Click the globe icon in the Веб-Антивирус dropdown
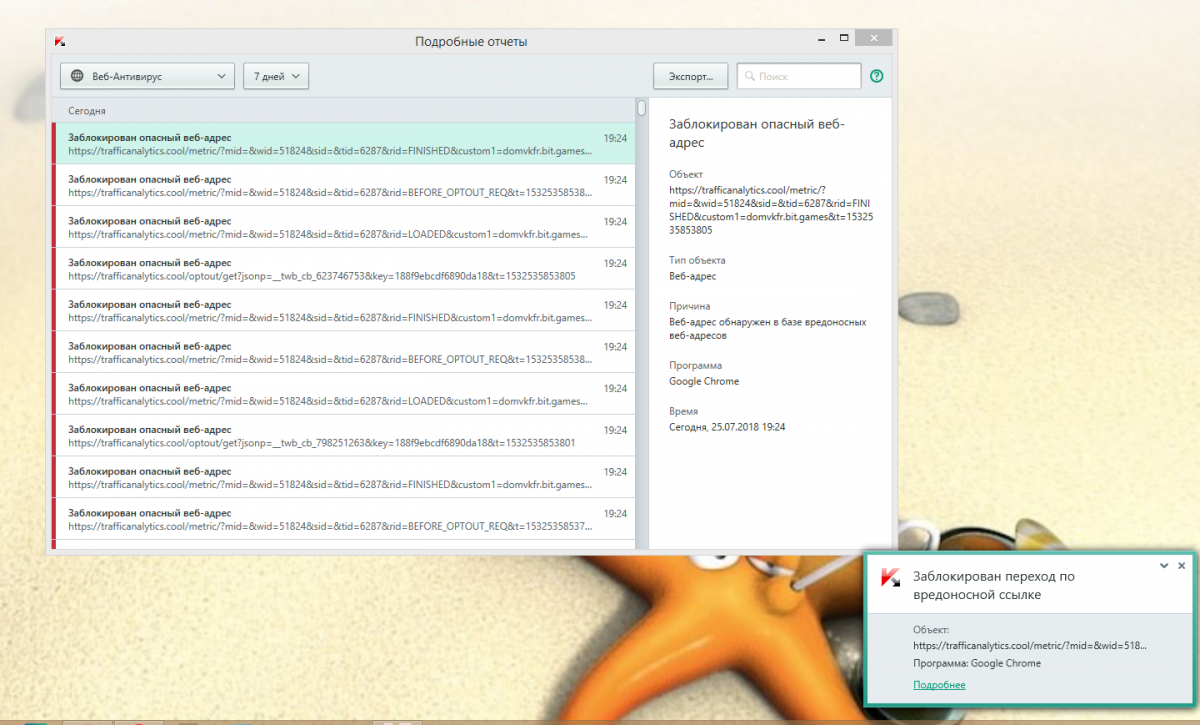 click(x=77, y=76)
